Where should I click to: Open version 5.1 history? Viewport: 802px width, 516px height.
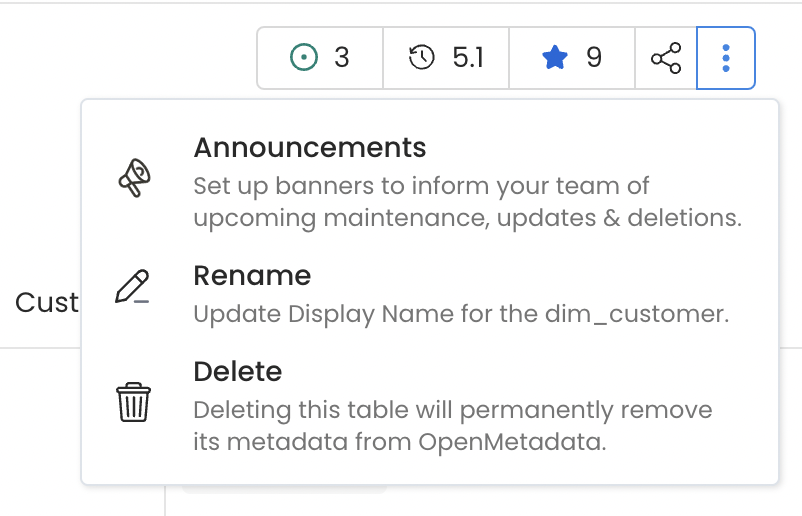point(467,58)
